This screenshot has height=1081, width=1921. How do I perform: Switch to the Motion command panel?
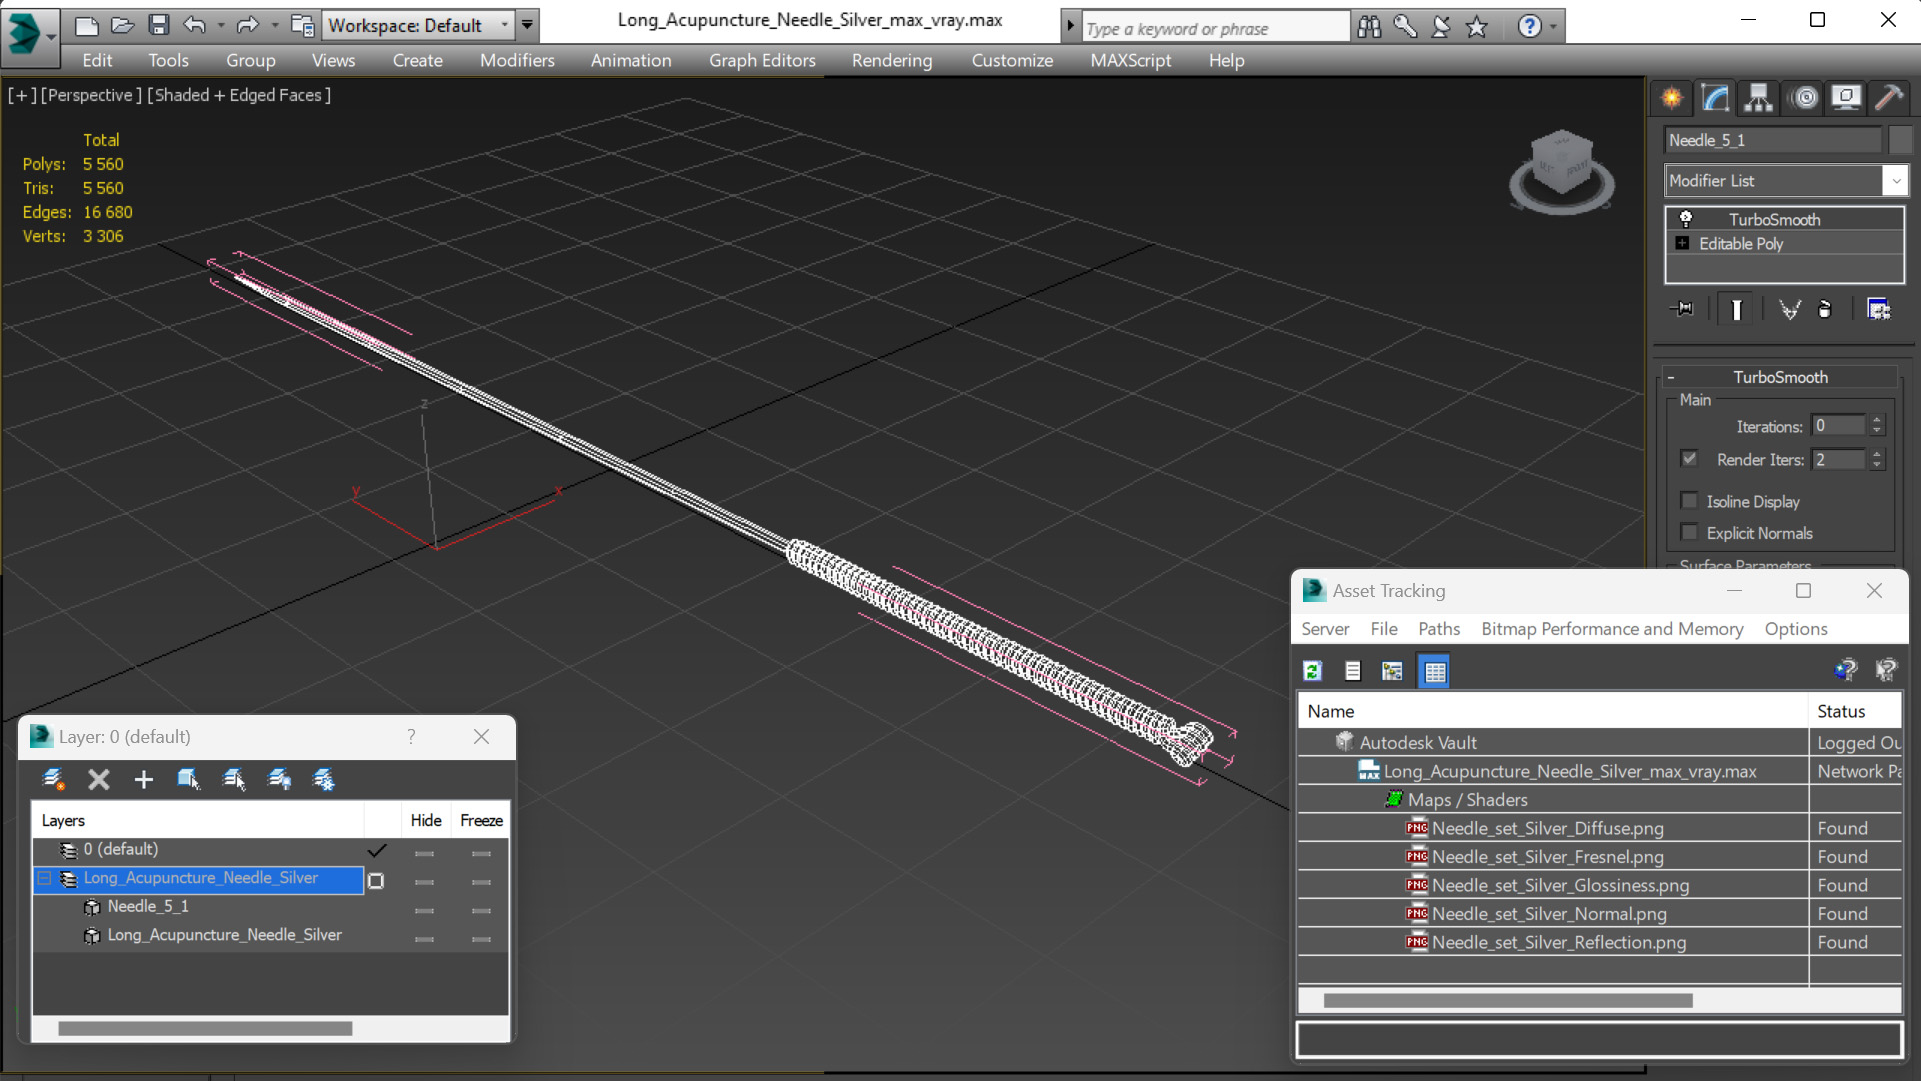coord(1805,98)
